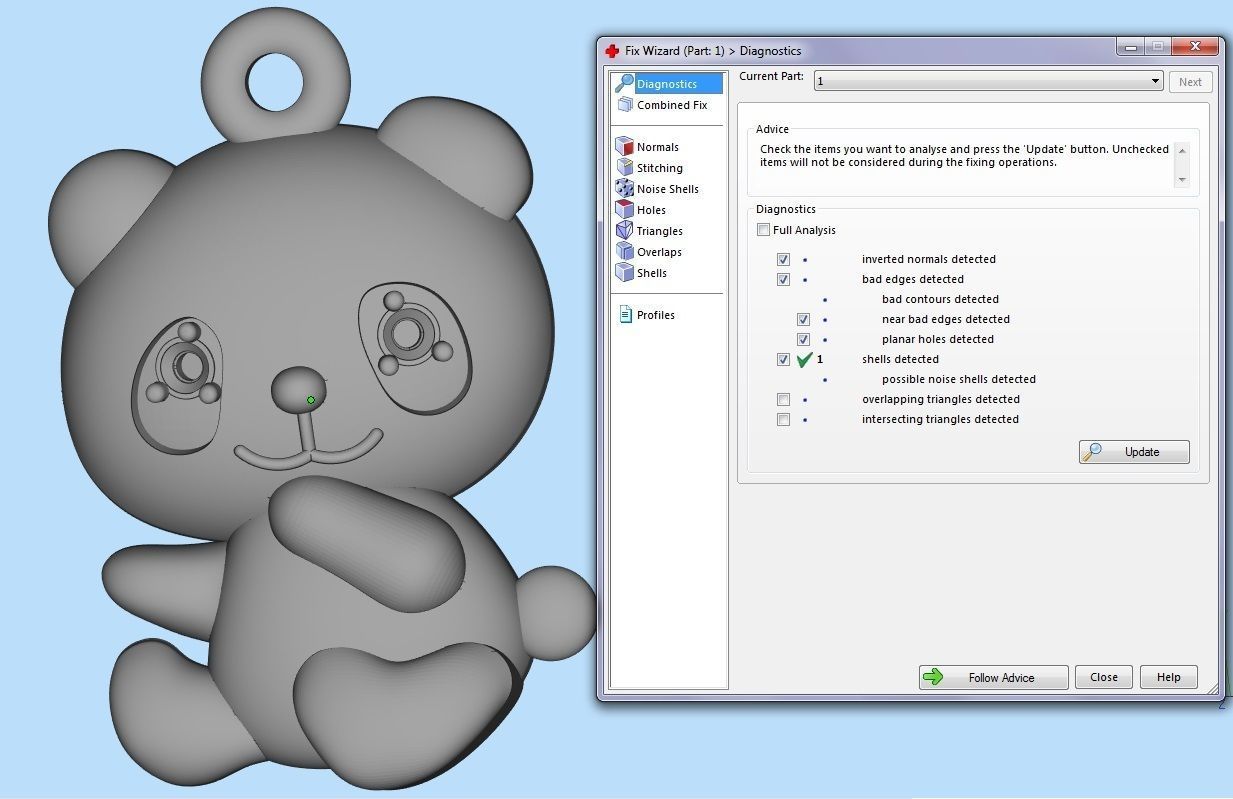Screen dimensions: 1233x799
Task: Open the Current Part dropdown
Action: pos(989,82)
